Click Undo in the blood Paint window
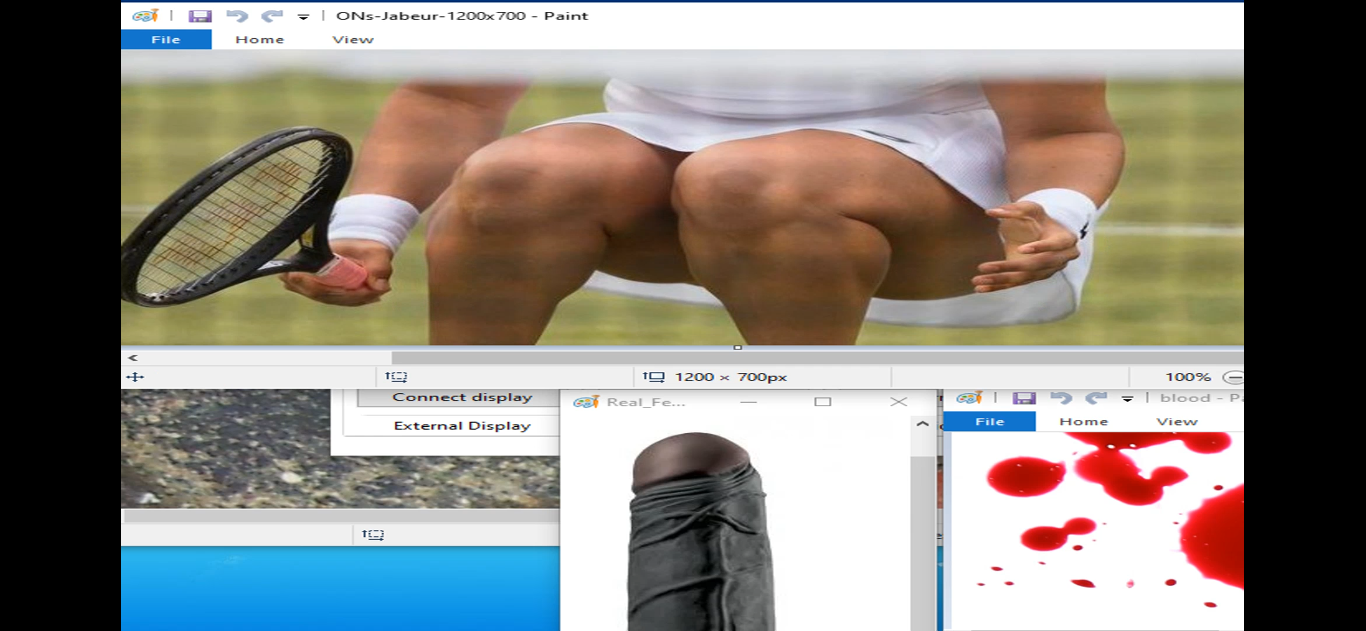This screenshot has height=631, width=1366. (1062, 398)
